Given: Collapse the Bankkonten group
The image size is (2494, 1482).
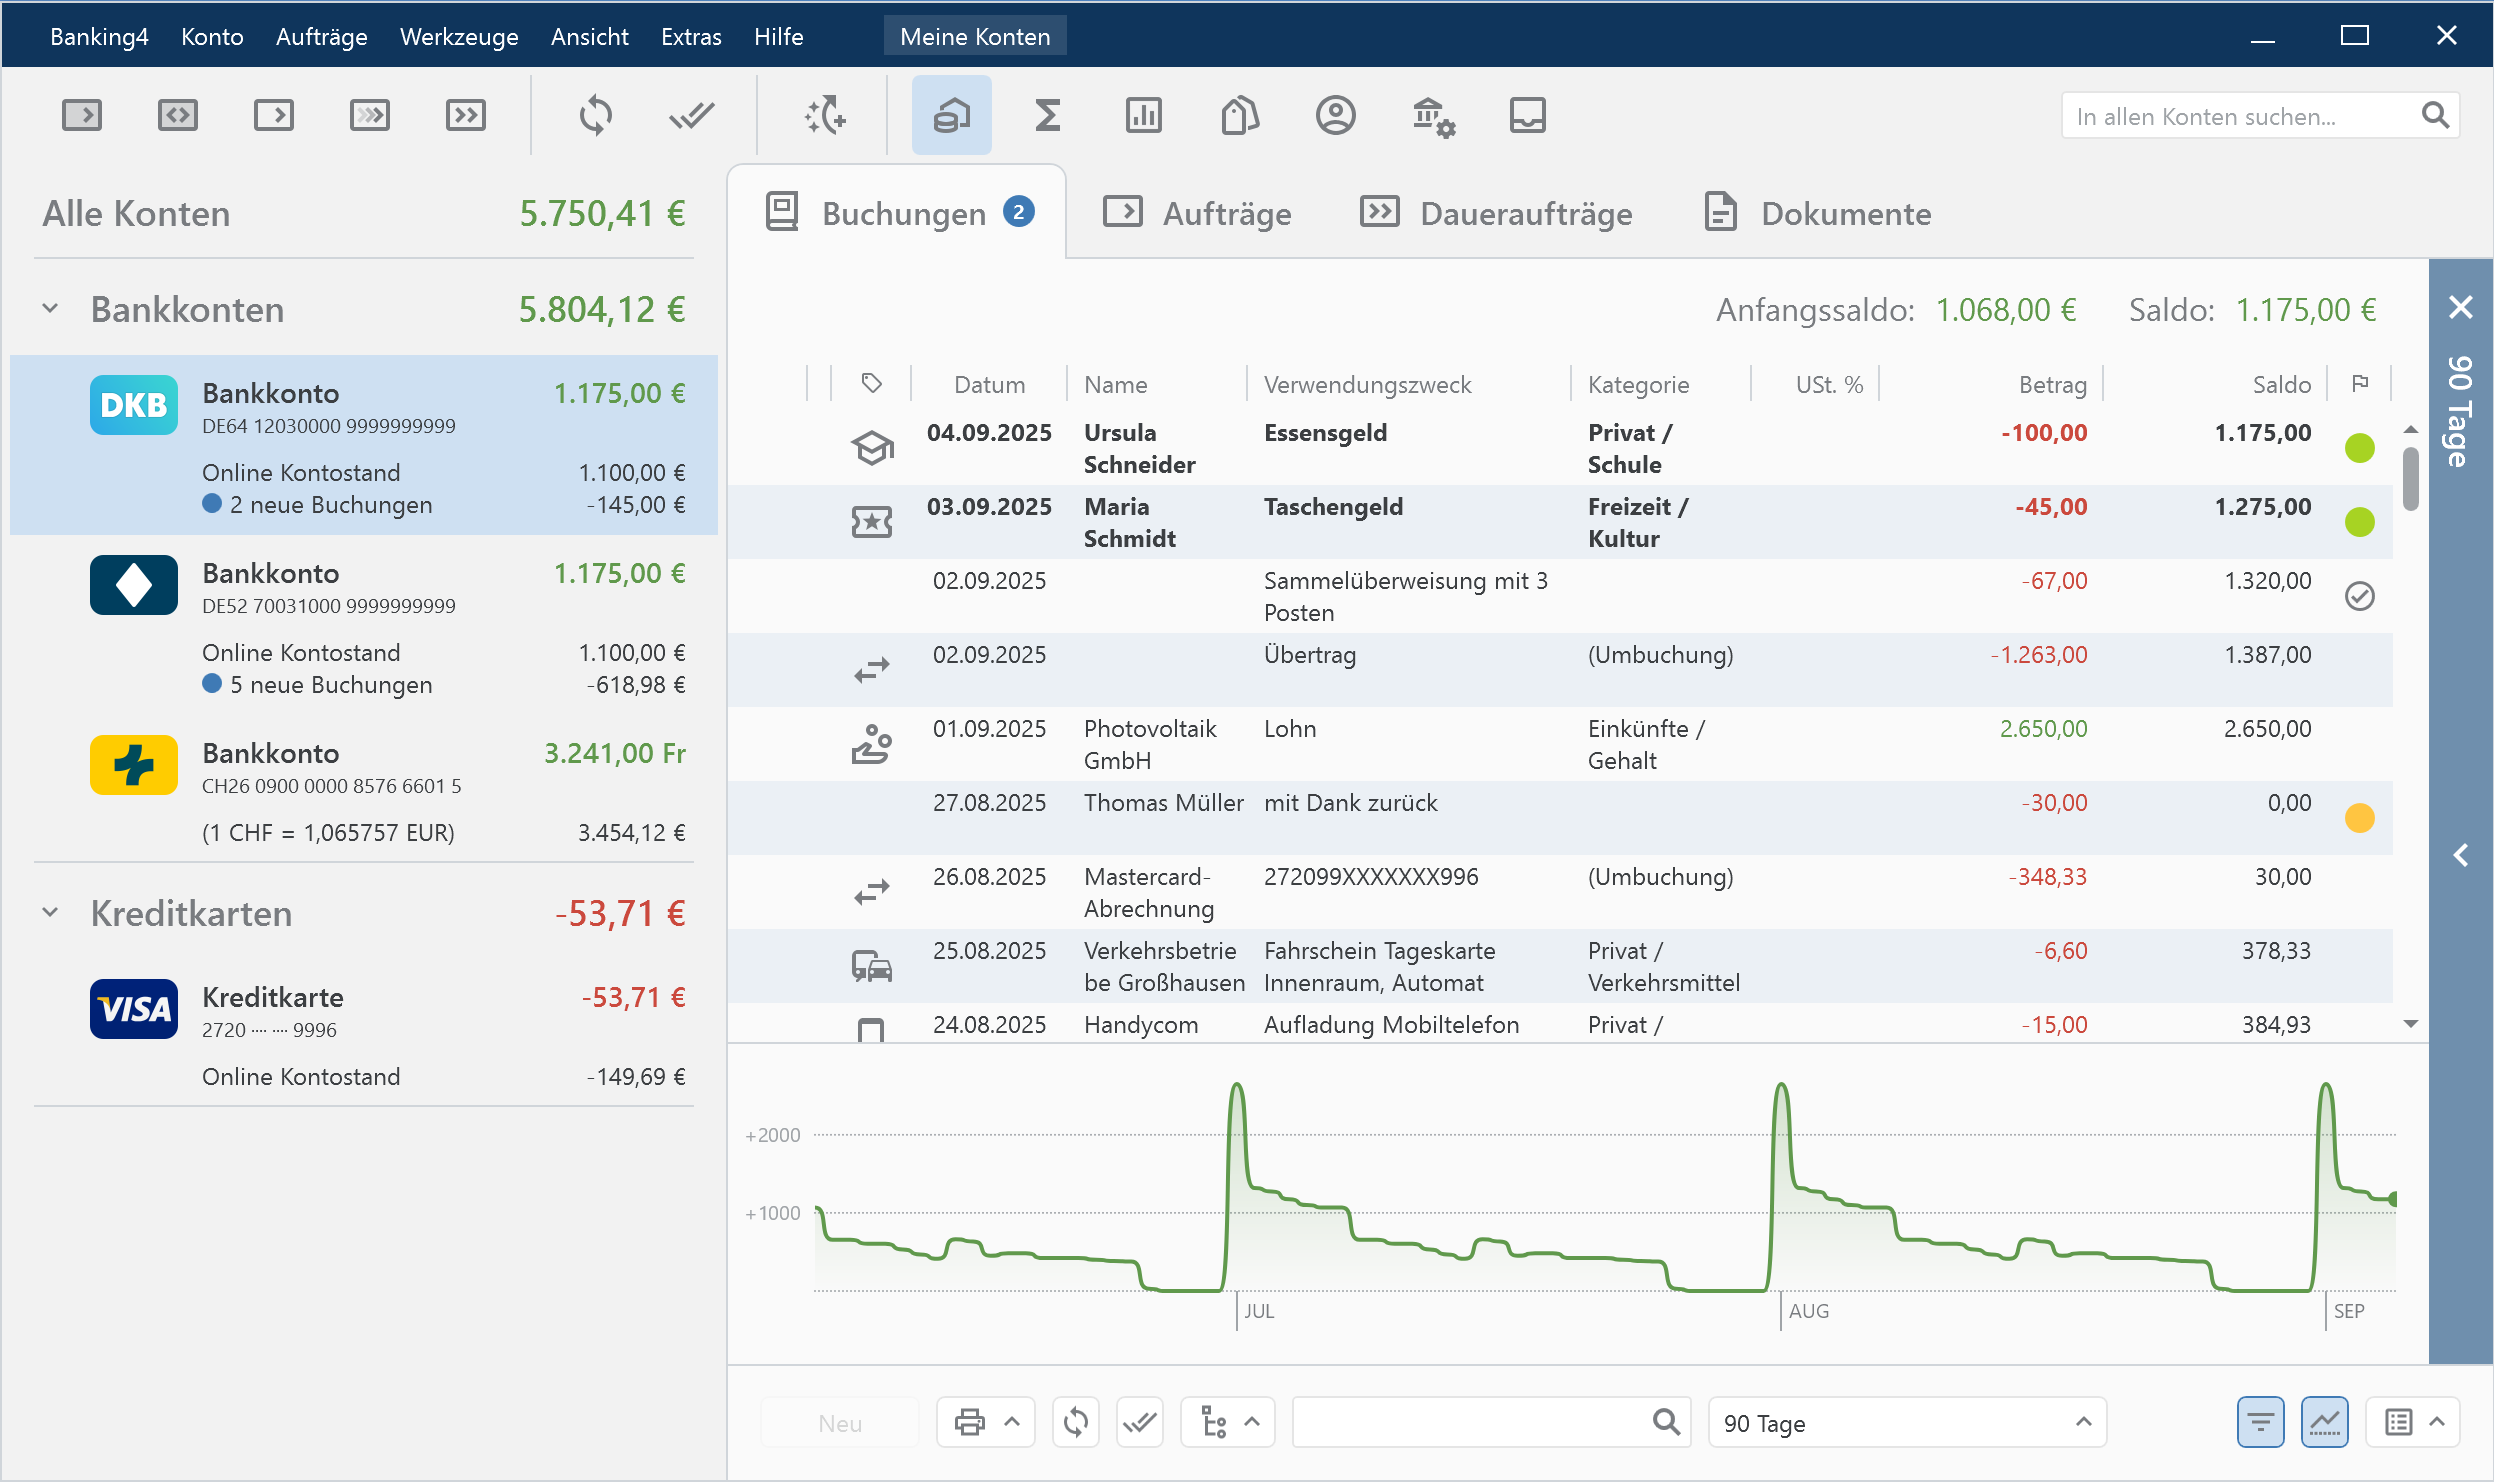Looking at the screenshot, I should [50, 309].
